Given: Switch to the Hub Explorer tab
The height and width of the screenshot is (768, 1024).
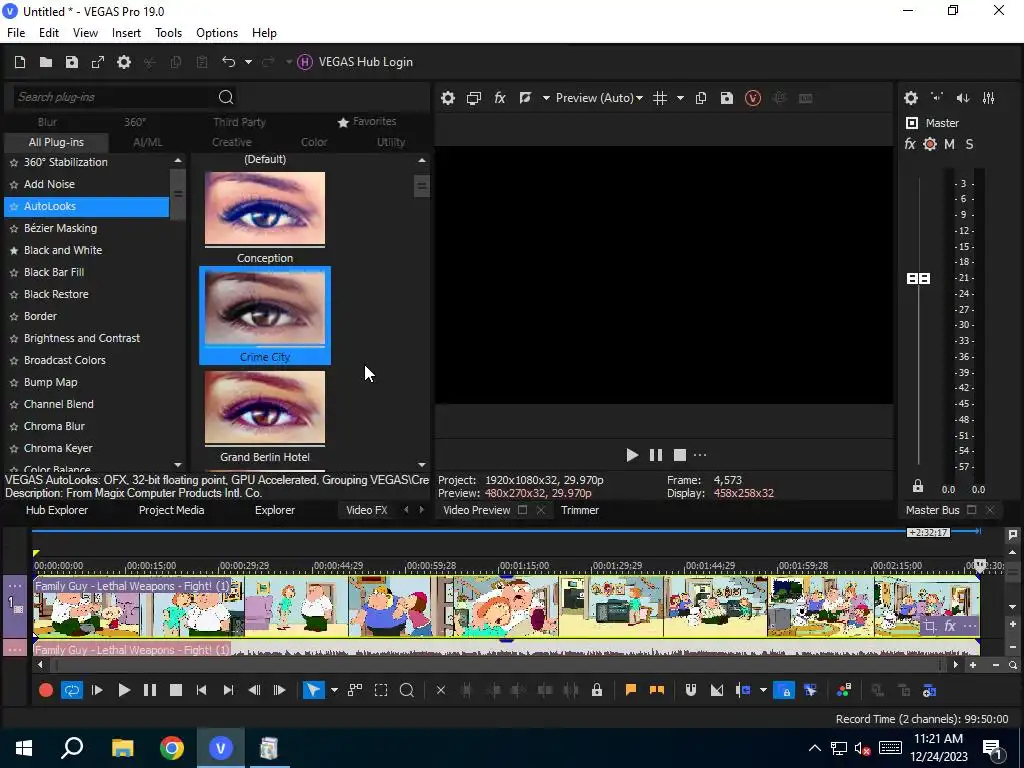Looking at the screenshot, I should [57, 510].
